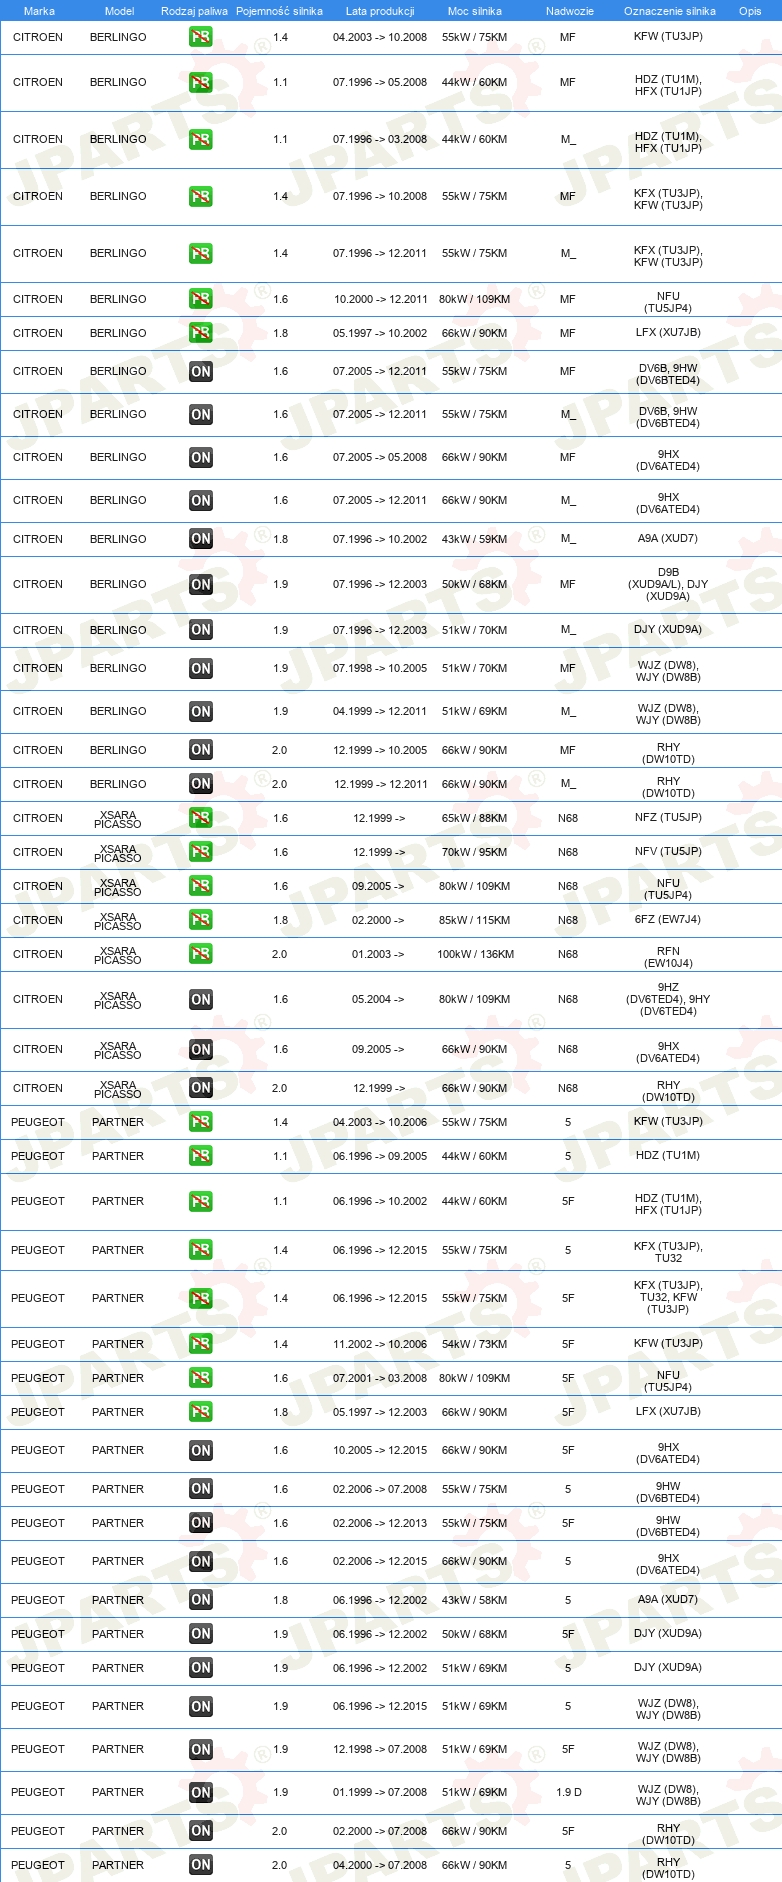782x1882 pixels.
Task: Select the '43kW / 58KM' engine power cell
Action: [475, 1600]
